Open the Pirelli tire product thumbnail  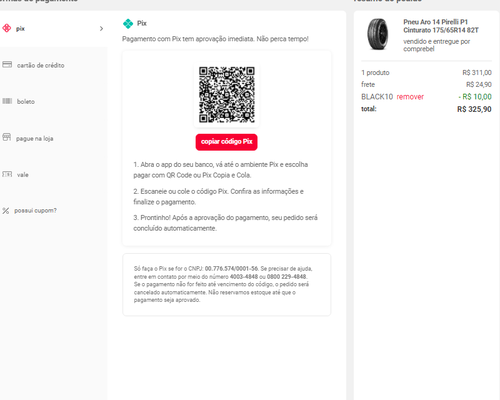pyautogui.click(x=378, y=34)
